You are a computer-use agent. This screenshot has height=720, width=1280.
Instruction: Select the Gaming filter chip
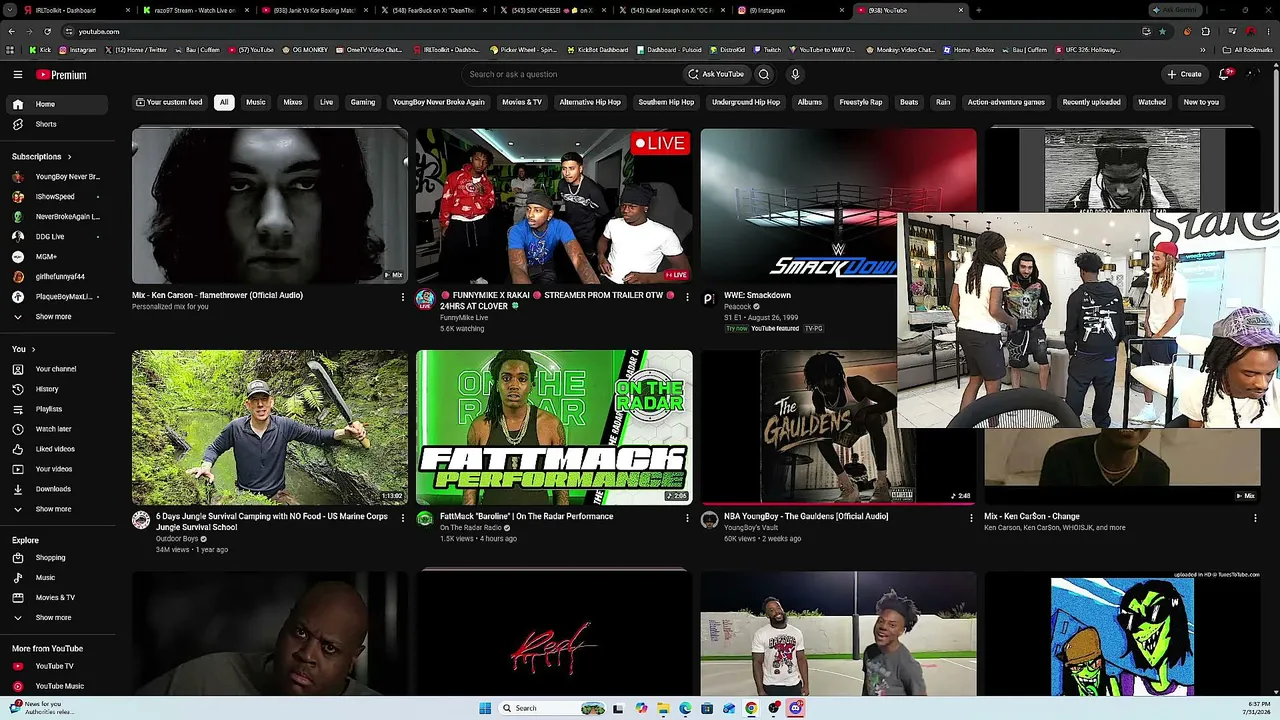tap(363, 102)
